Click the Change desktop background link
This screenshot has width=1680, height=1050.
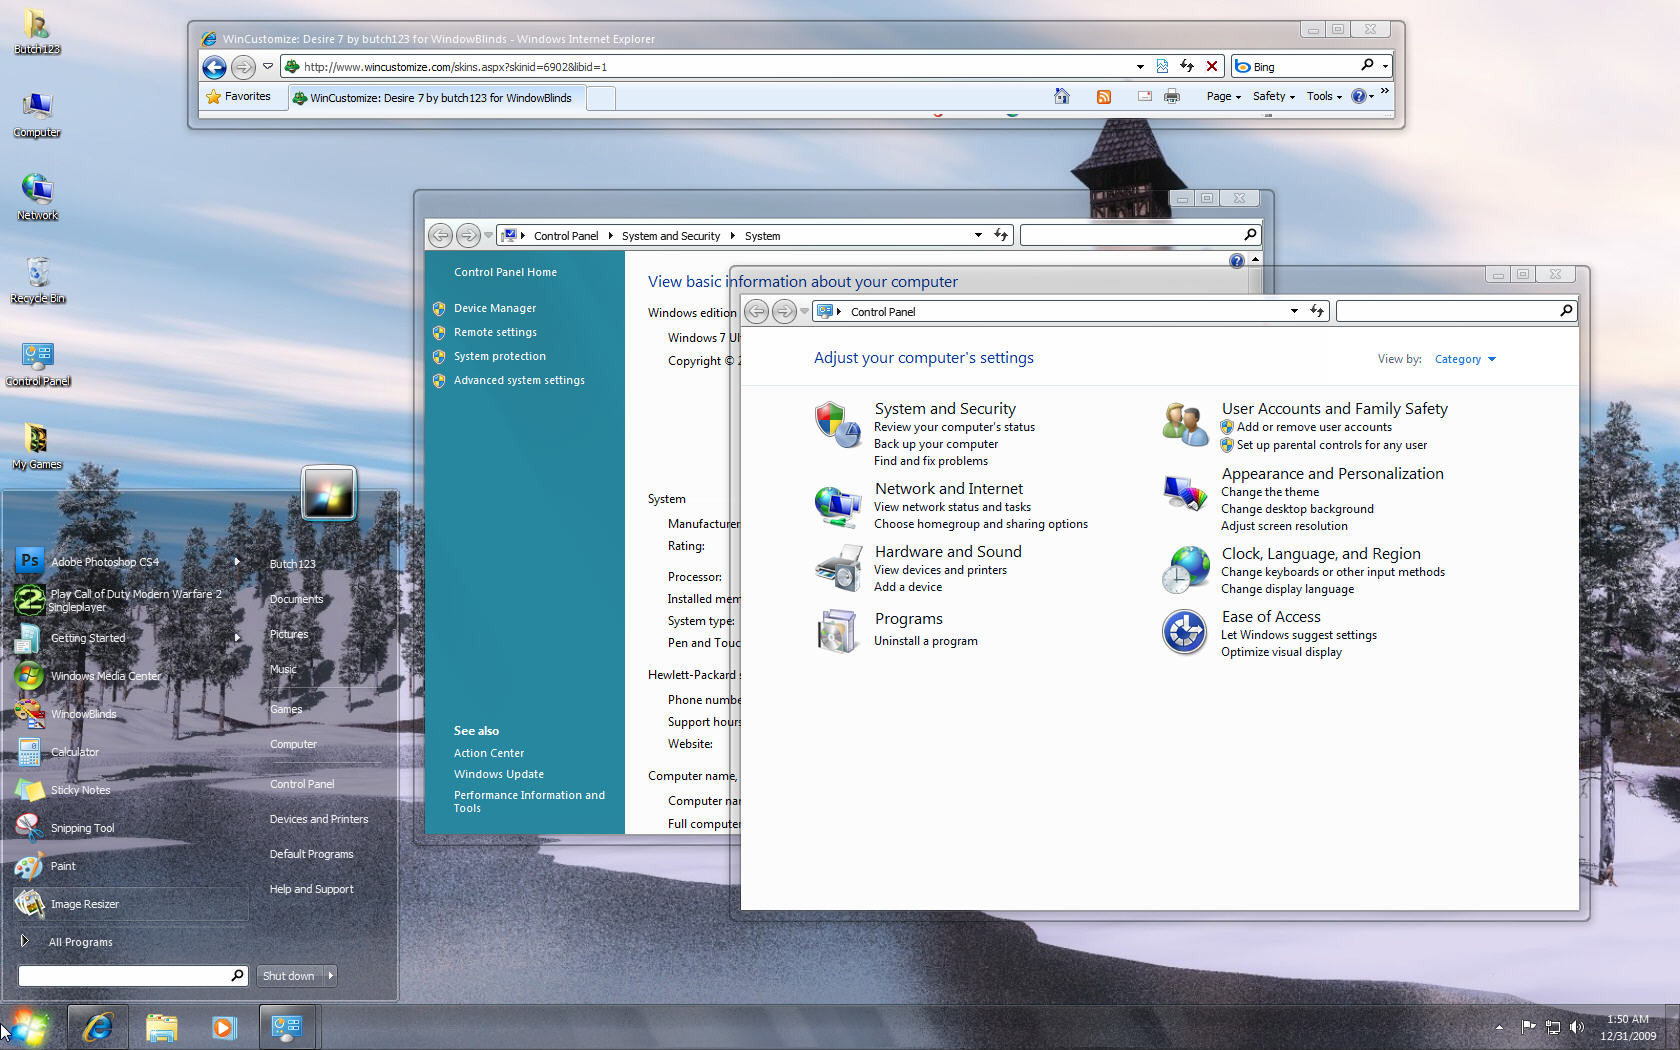(1297, 509)
